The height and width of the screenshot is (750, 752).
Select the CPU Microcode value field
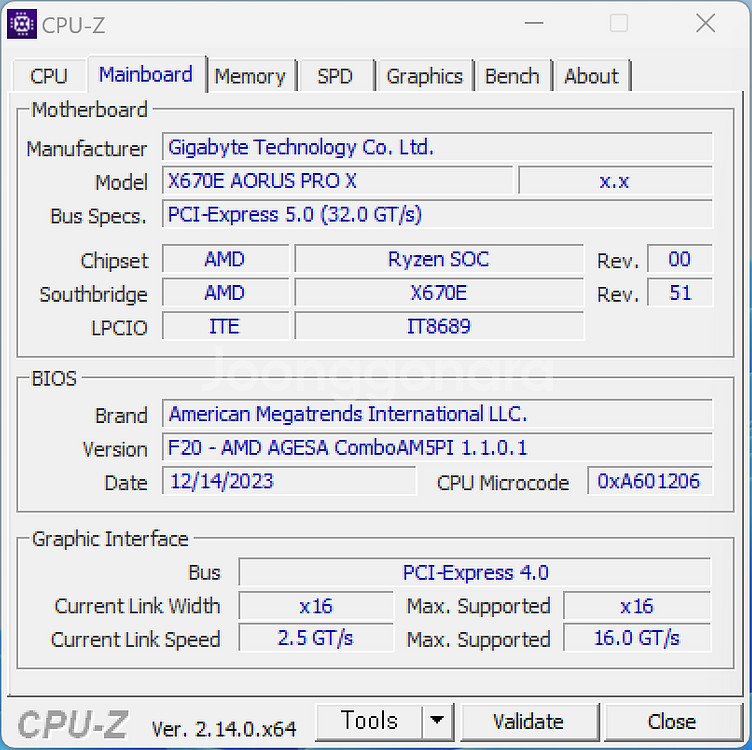tap(649, 481)
